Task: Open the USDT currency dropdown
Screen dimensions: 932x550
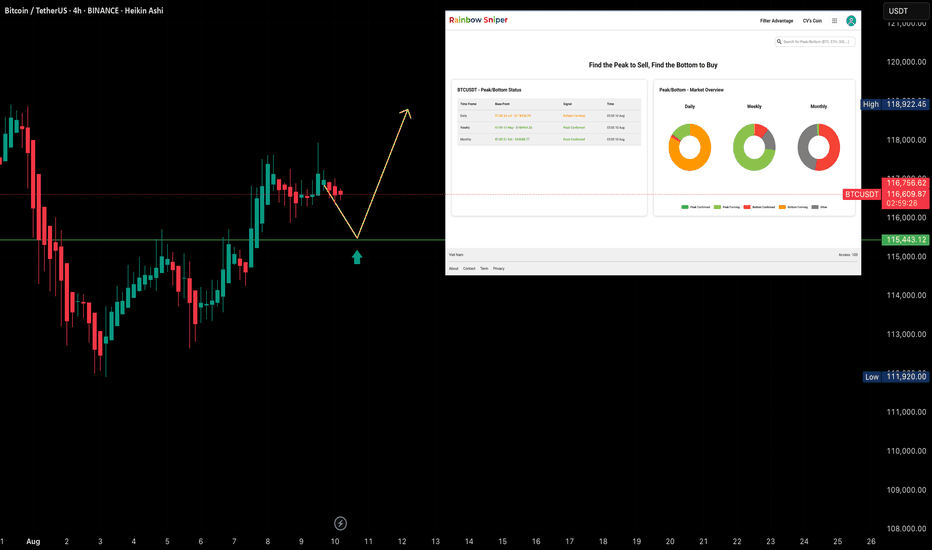Action: click(906, 11)
